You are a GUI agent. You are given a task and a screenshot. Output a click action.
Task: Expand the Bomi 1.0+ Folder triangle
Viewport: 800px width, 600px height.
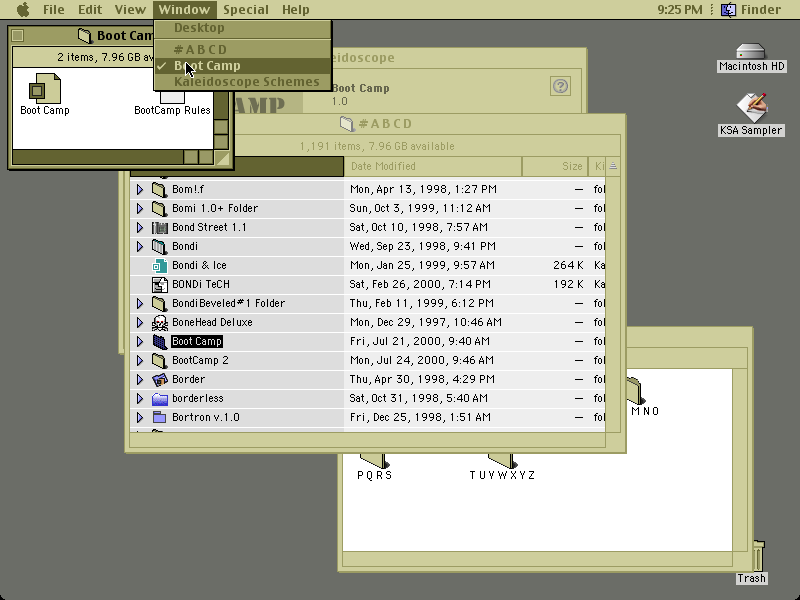[x=140, y=209]
